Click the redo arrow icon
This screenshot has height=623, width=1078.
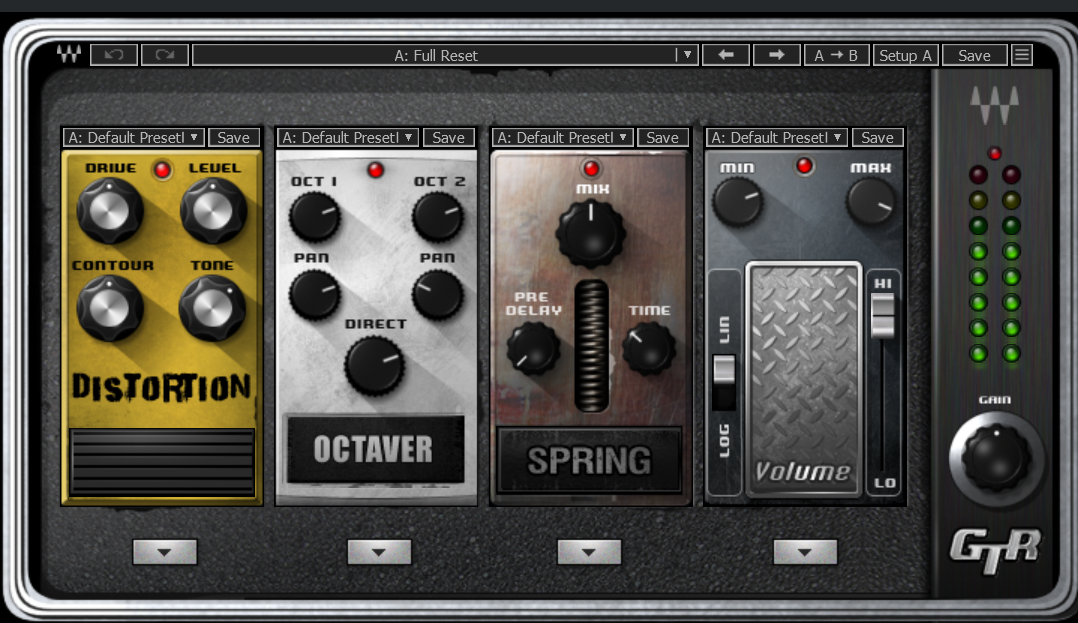coord(165,55)
